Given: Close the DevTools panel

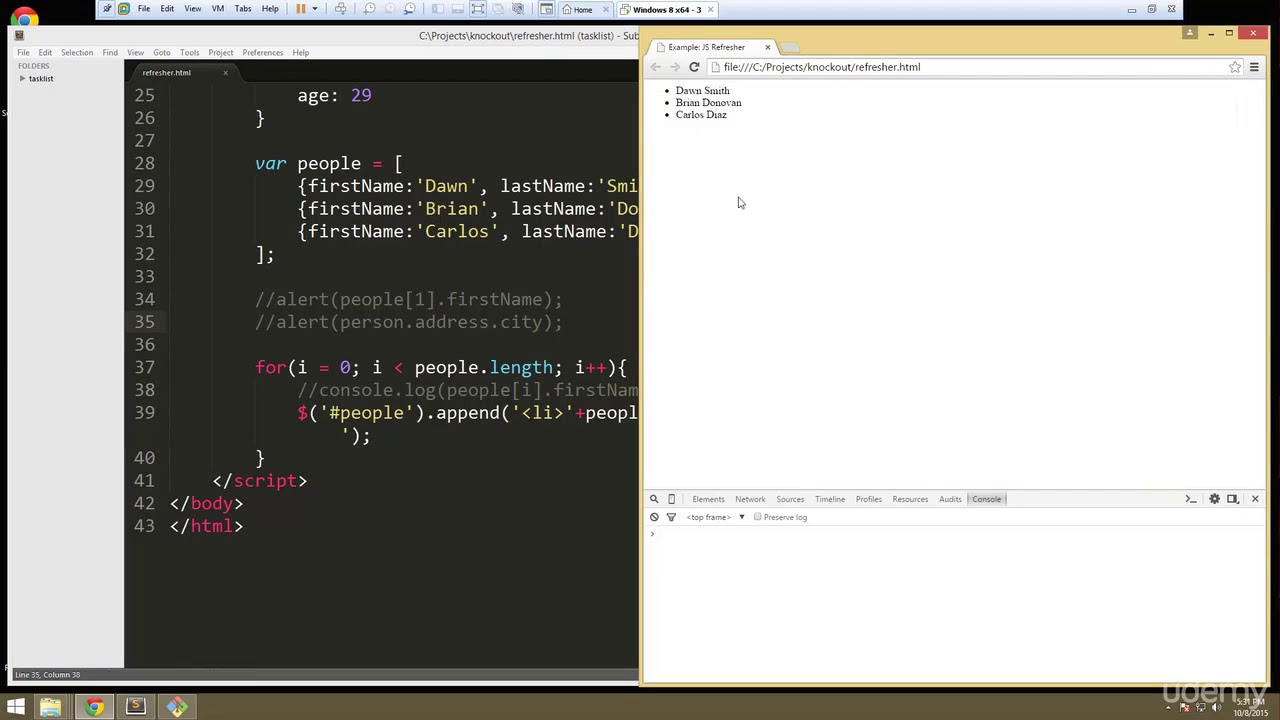Looking at the screenshot, I should click(x=1255, y=499).
